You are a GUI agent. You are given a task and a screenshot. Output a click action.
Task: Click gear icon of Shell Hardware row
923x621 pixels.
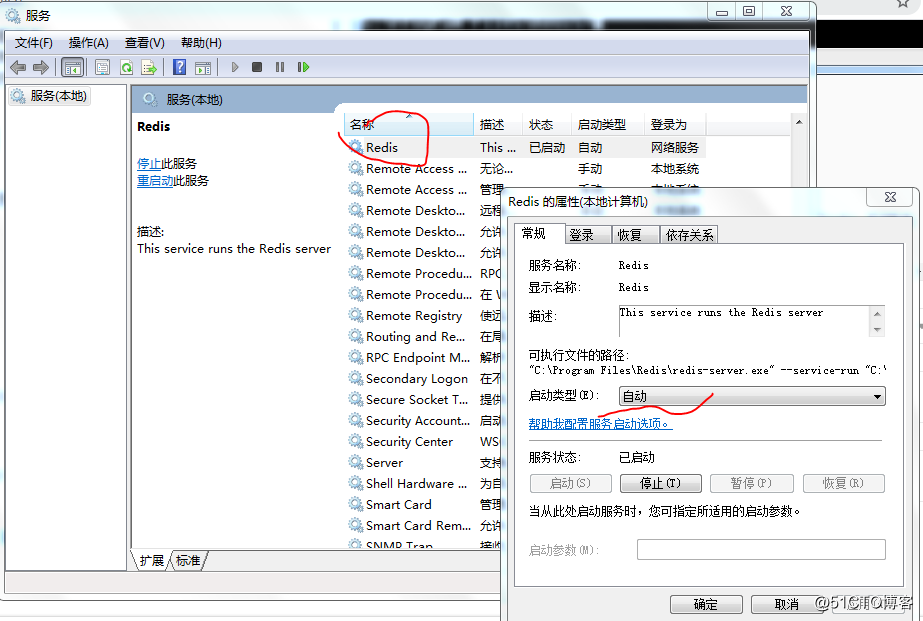(356, 483)
